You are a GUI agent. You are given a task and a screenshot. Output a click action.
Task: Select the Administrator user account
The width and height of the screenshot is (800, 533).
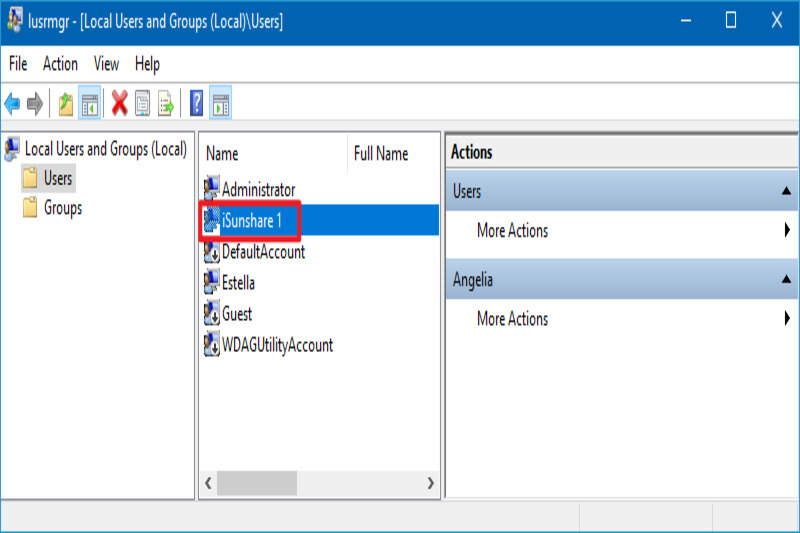258,189
